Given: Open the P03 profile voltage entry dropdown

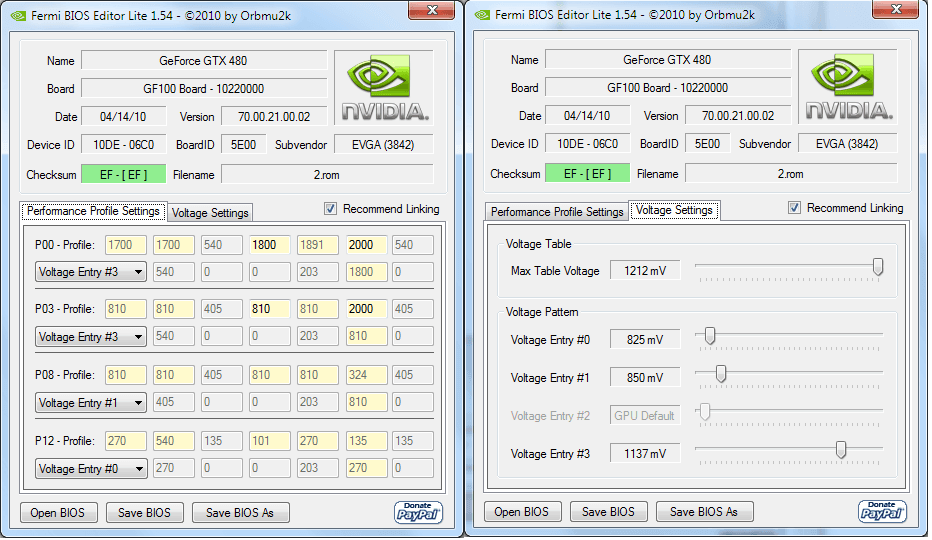Looking at the screenshot, I should [x=91, y=337].
